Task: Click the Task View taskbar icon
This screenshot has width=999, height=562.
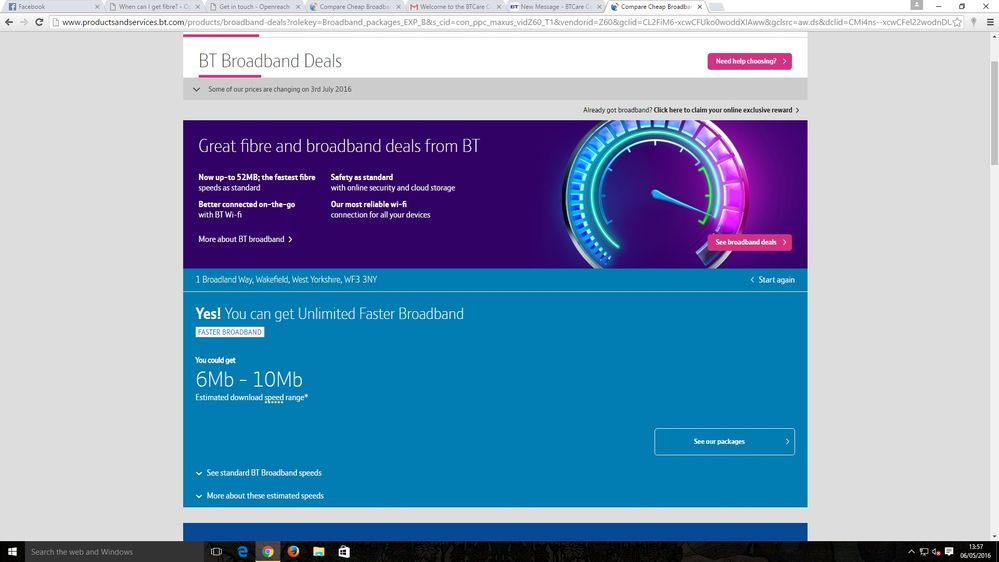Action: 216,551
